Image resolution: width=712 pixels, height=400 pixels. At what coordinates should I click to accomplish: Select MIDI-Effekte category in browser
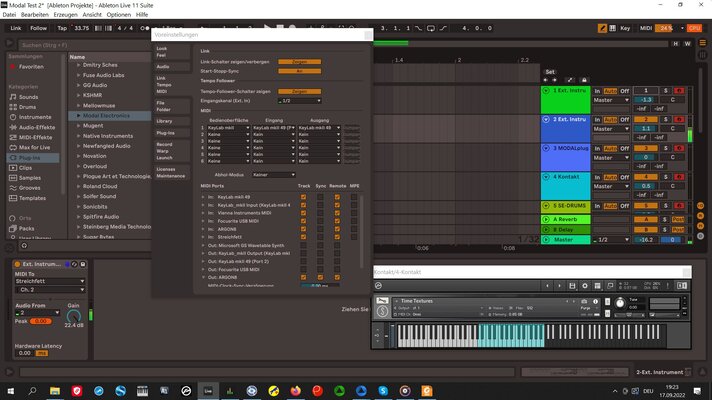tap(35, 137)
